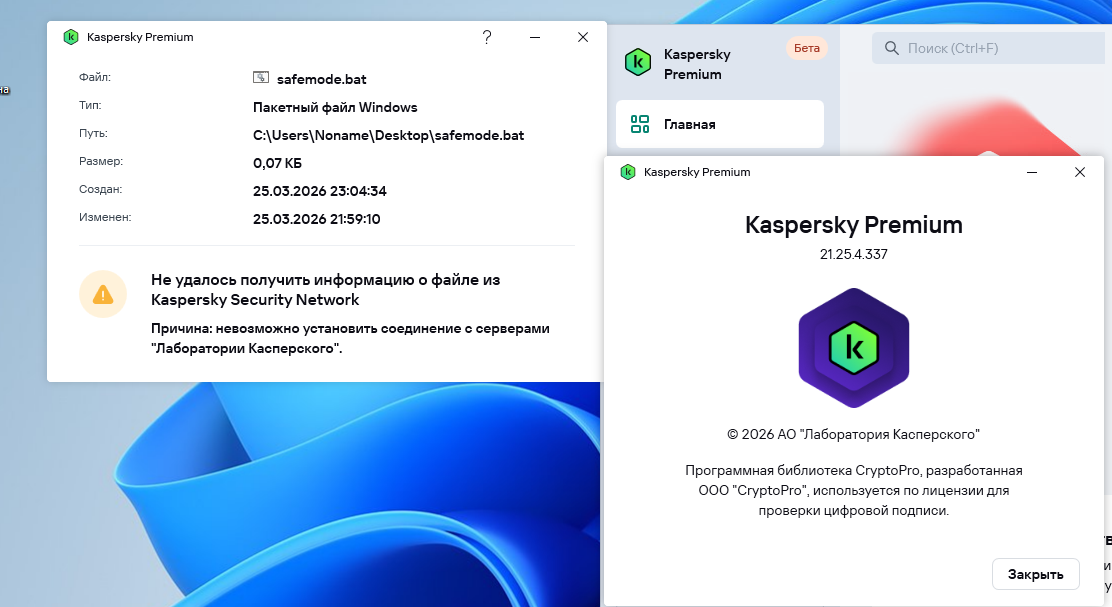This screenshot has height=607, width=1112.
Task: Click the CryptoPro license notice text
Action: click(x=854, y=491)
